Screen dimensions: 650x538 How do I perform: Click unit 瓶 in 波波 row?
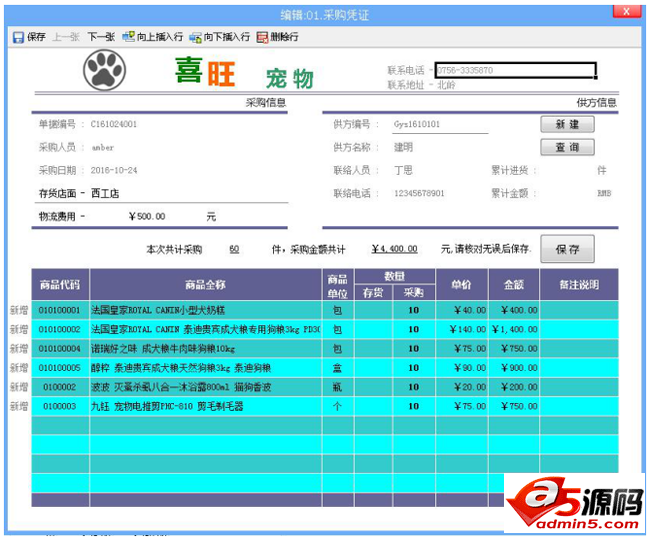[x=337, y=387]
